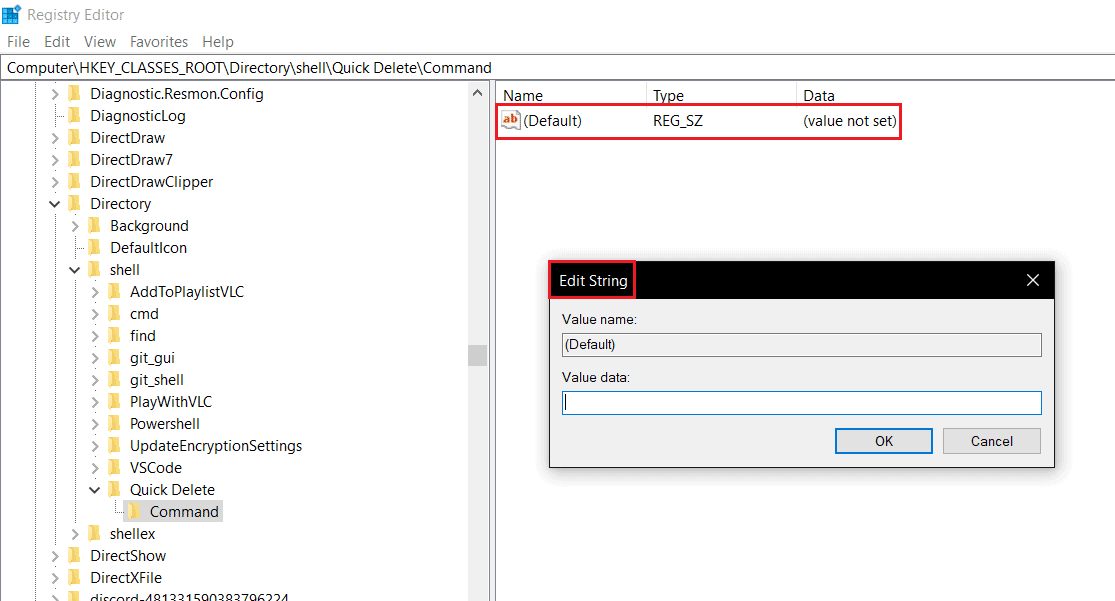Select the DefaultIcon folder icon
The width and height of the screenshot is (1115, 601).
(x=95, y=247)
